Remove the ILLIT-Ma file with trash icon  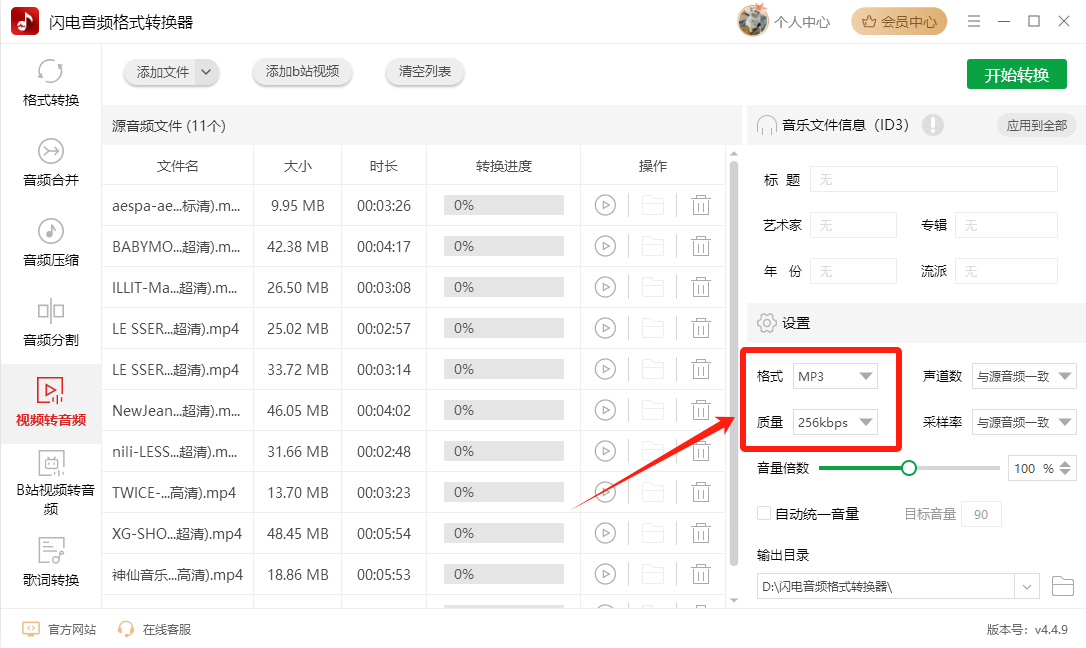click(701, 287)
